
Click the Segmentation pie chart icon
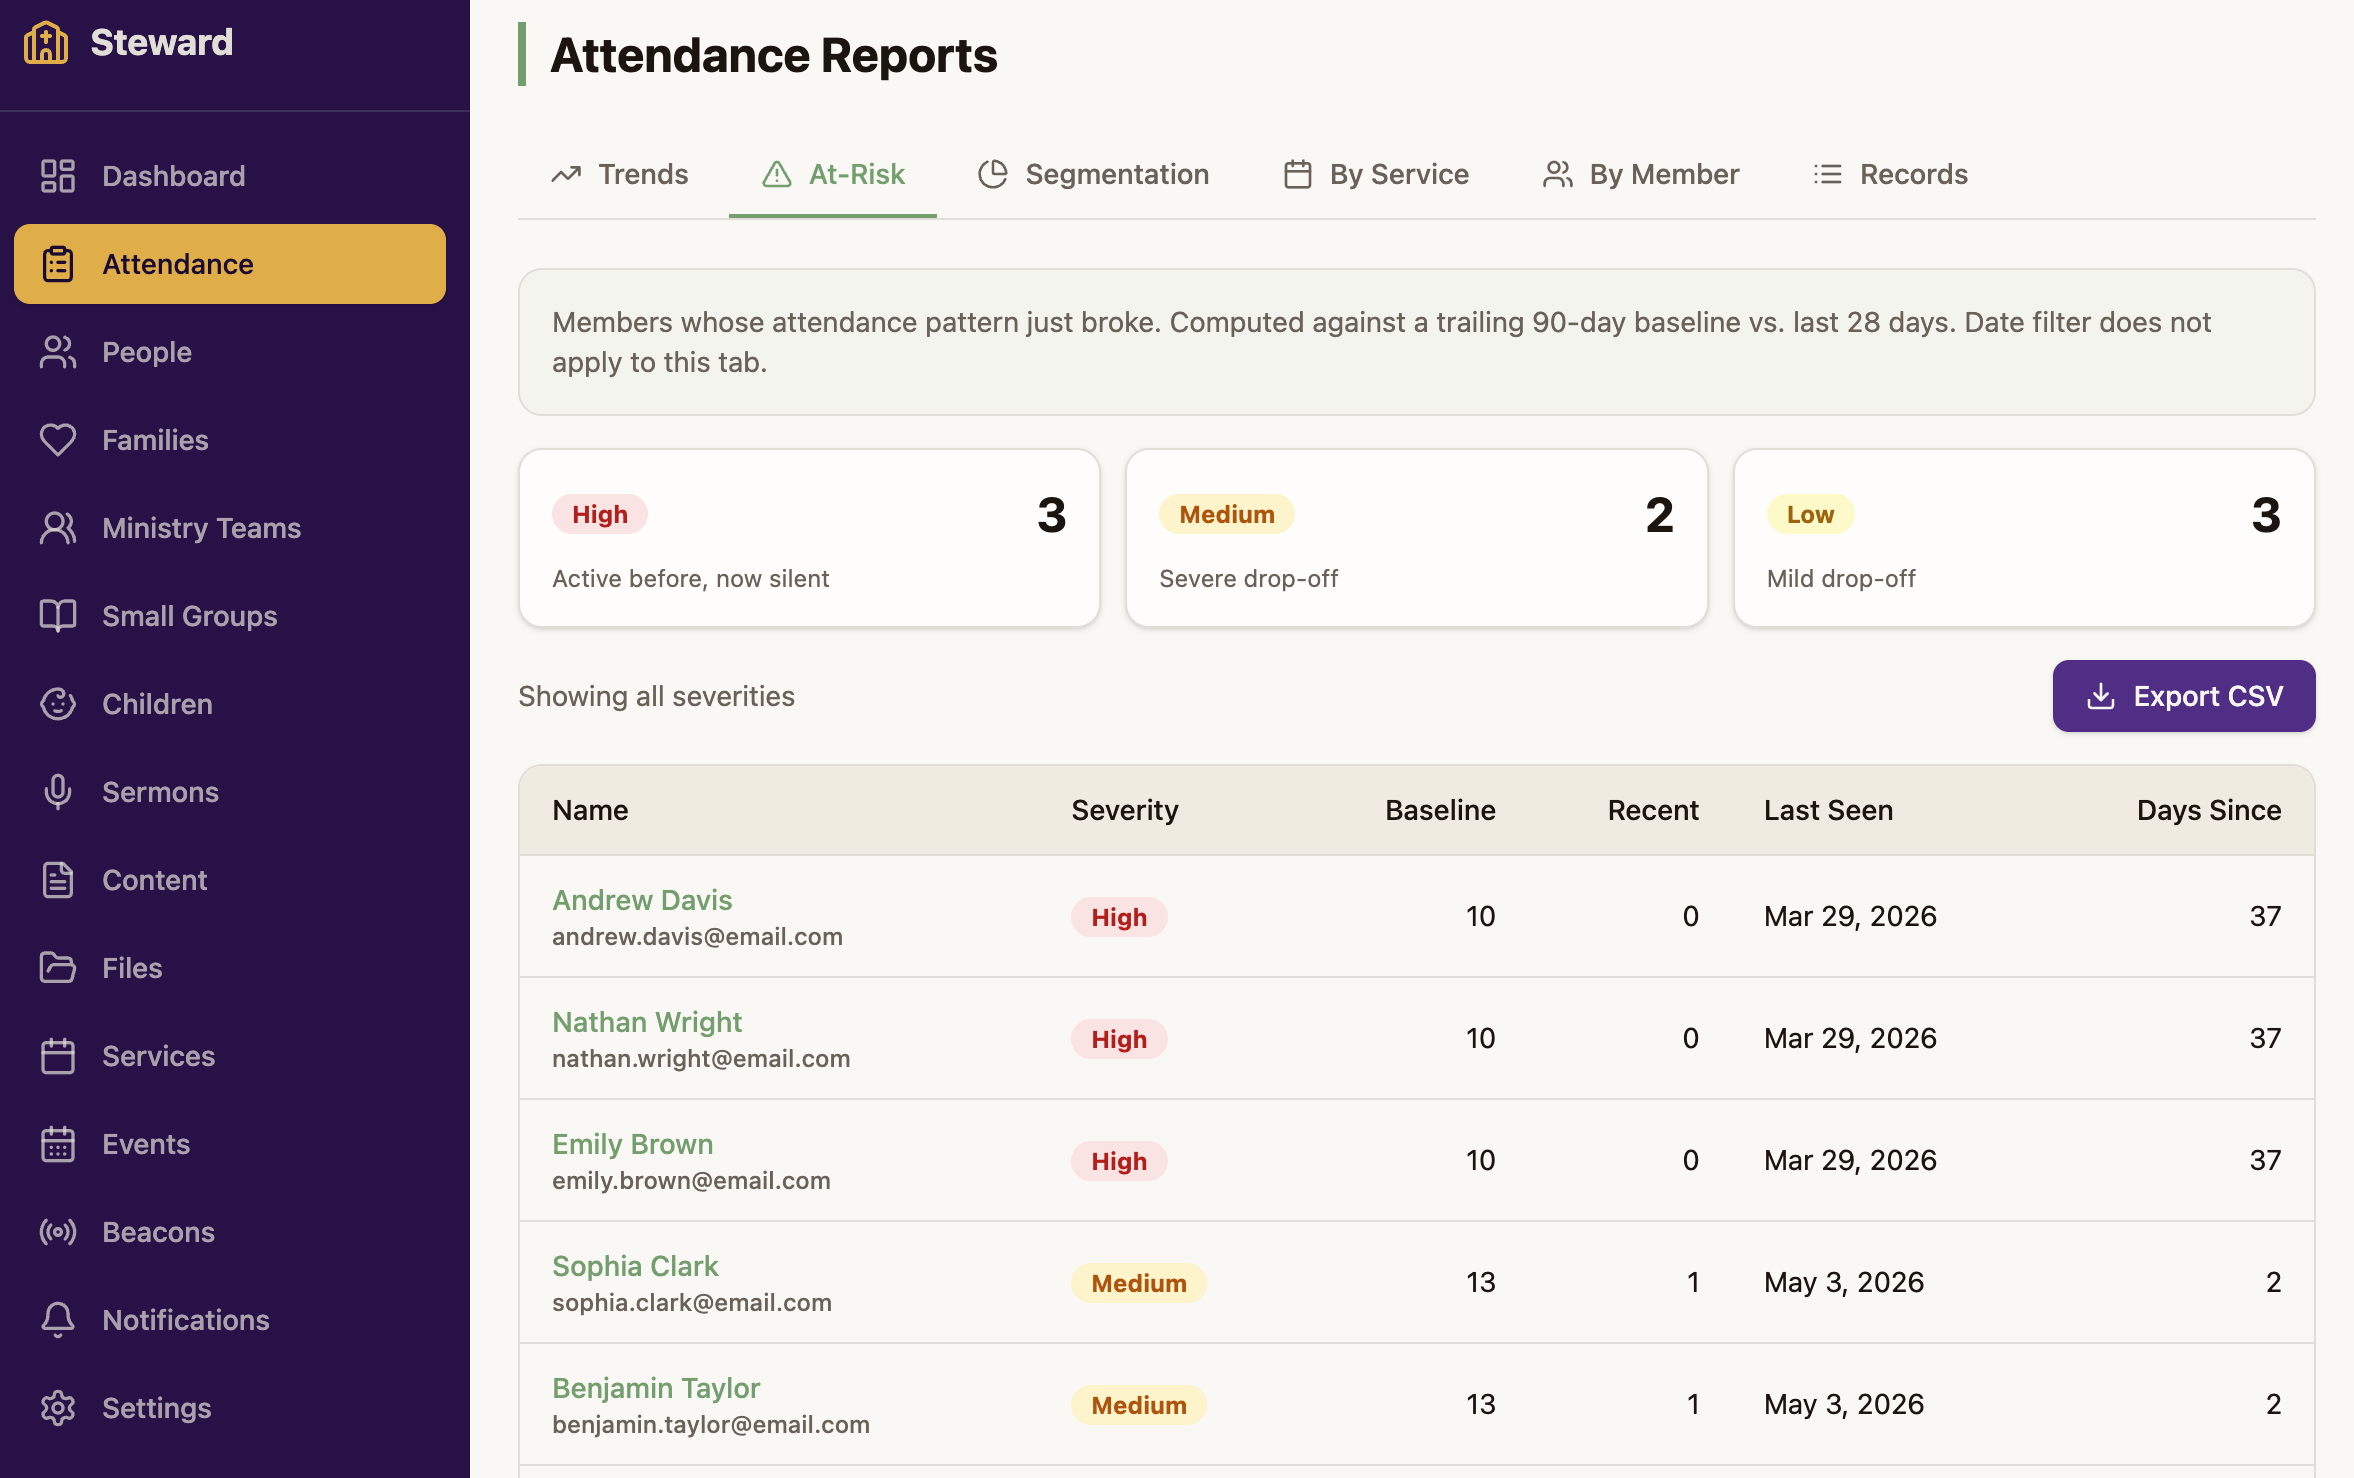point(993,174)
